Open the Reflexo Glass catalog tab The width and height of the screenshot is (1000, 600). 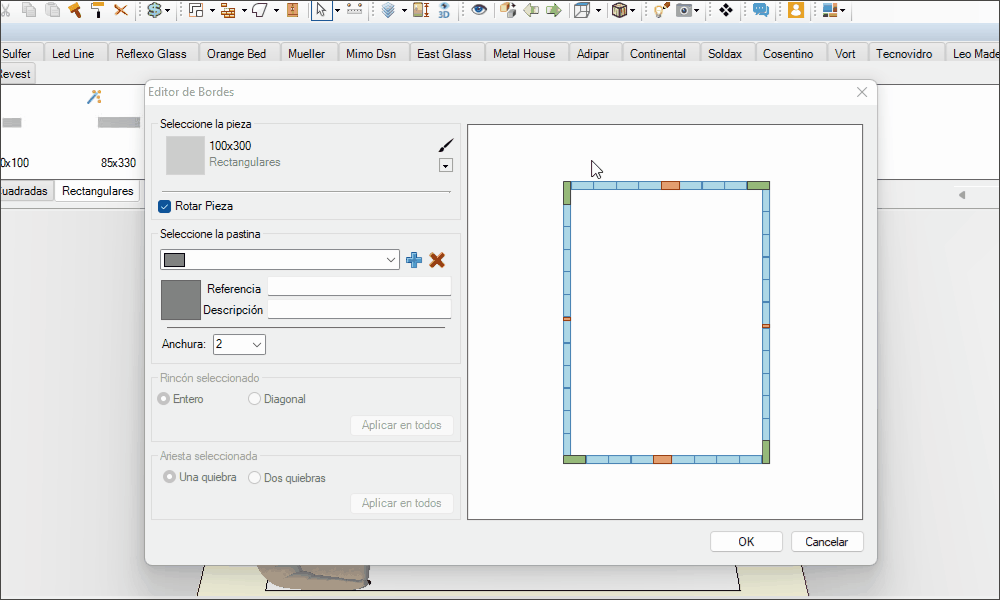point(151,54)
